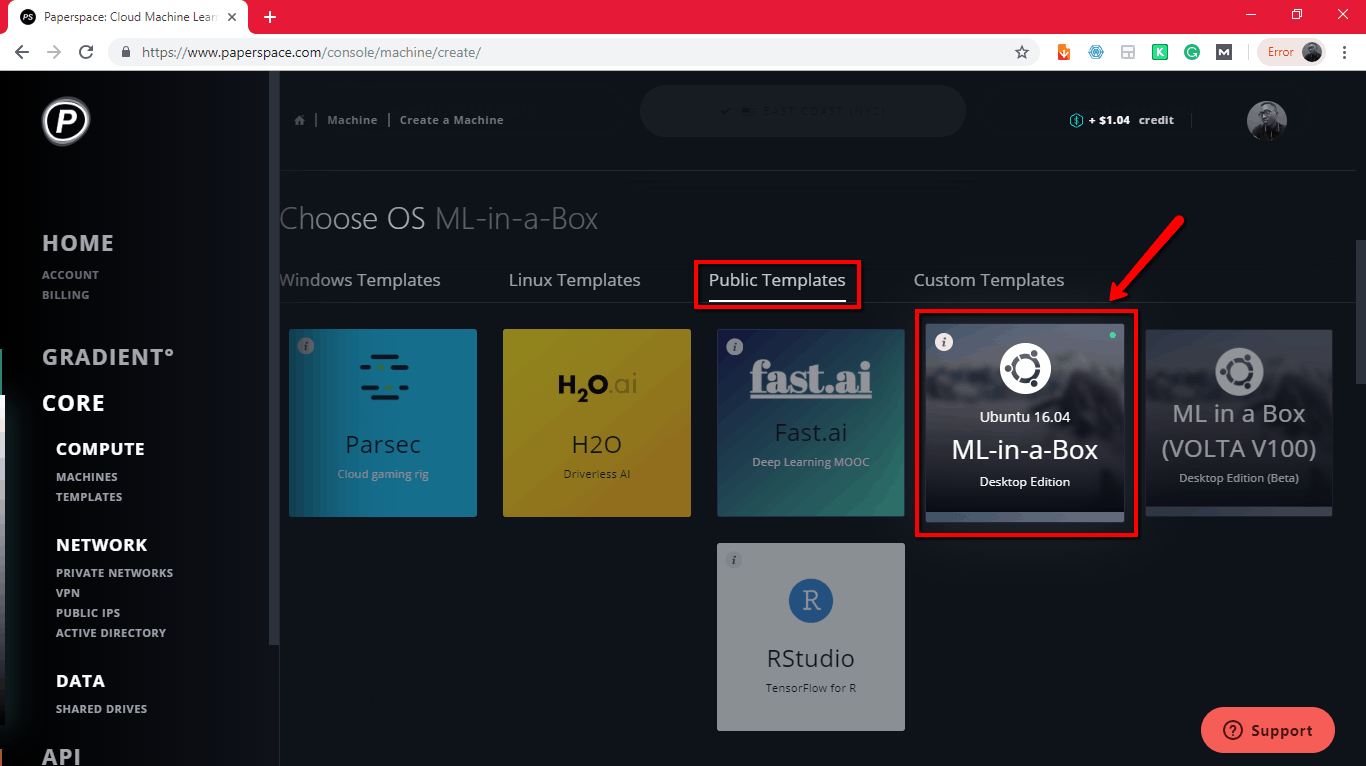This screenshot has width=1366, height=766.
Task: Open info icon on the ML-in-a-Box card
Action: (944, 342)
